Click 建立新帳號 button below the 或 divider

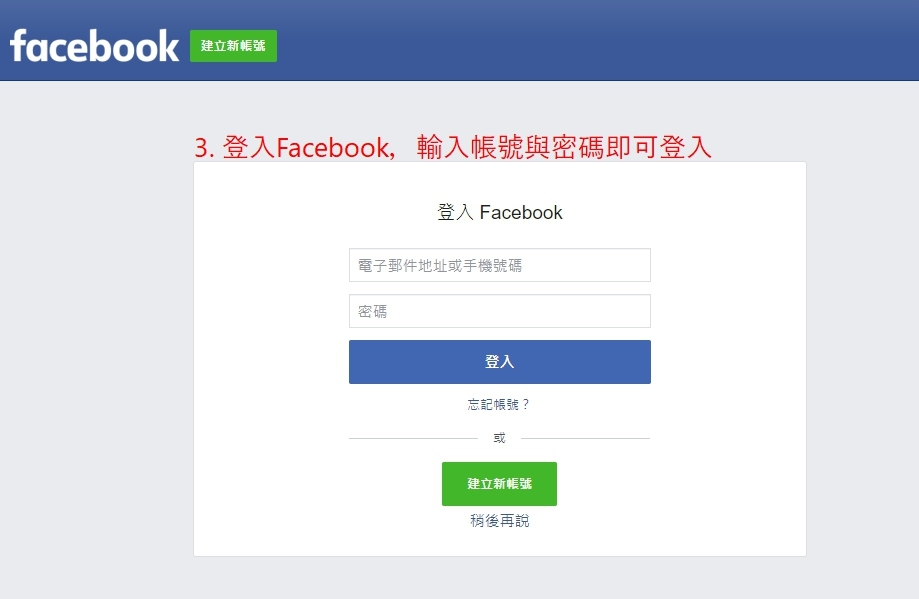[x=499, y=484]
